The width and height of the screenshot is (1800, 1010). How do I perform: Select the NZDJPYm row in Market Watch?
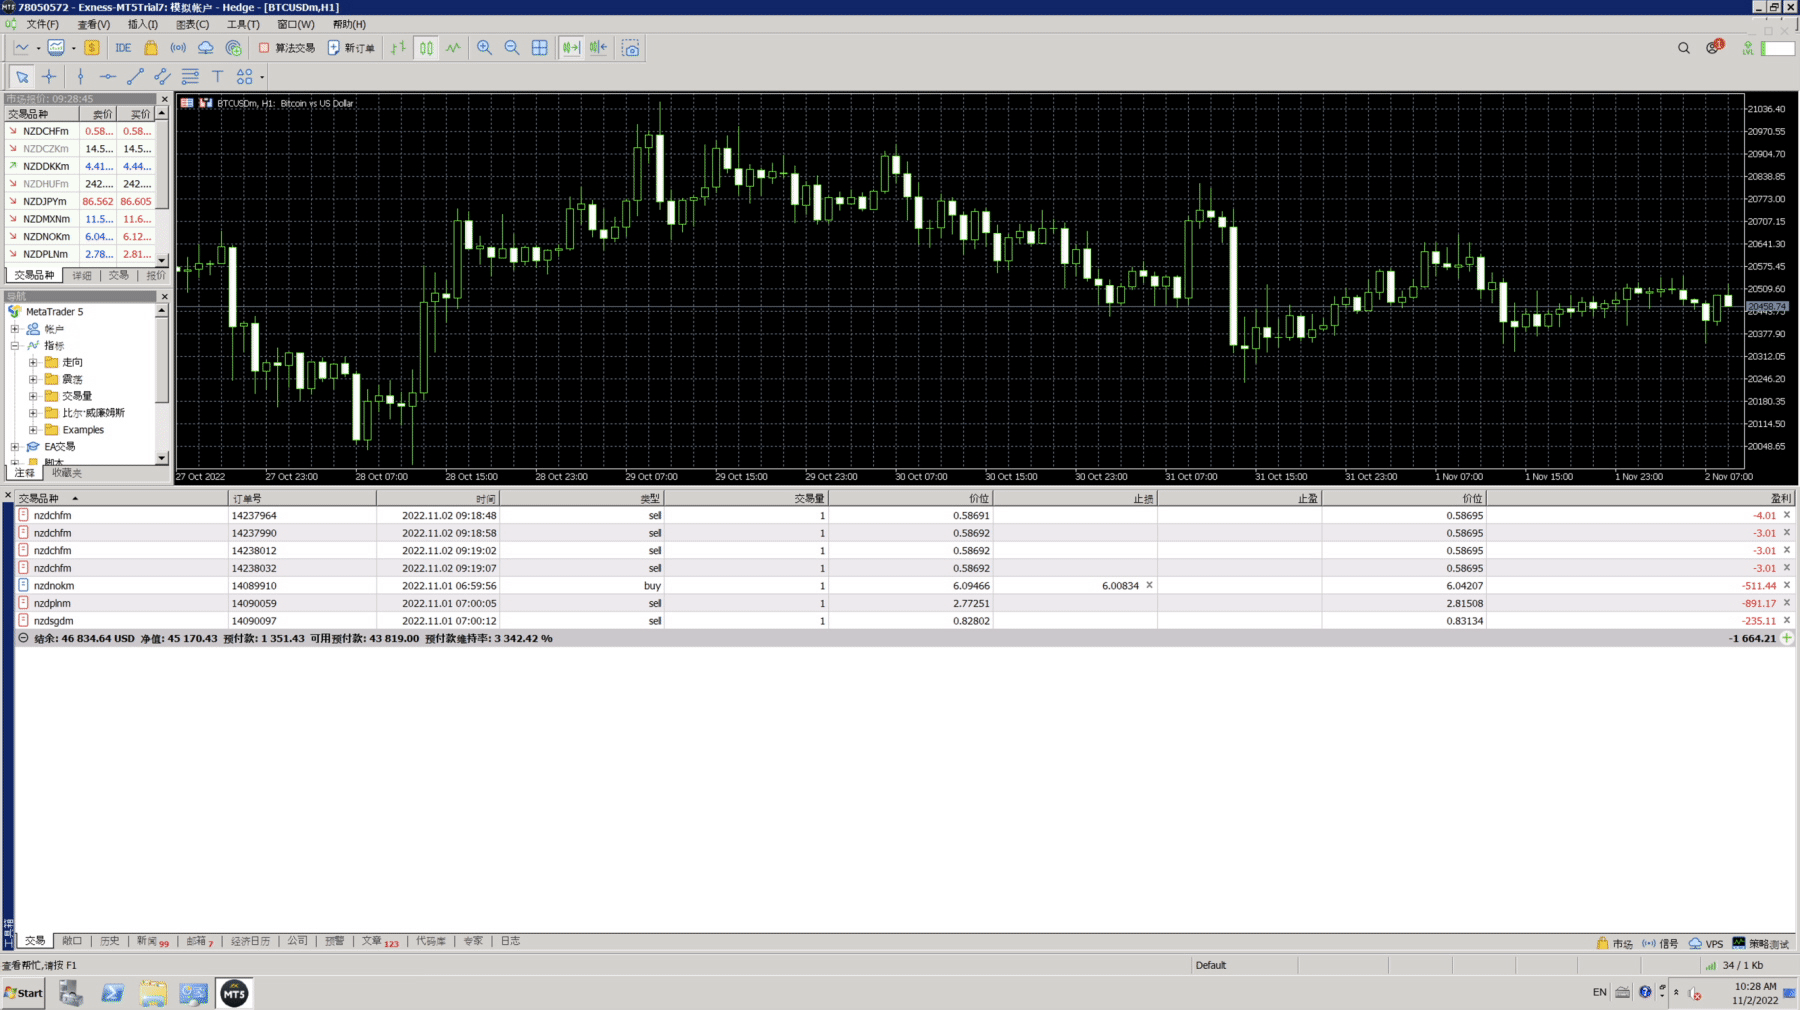point(81,201)
